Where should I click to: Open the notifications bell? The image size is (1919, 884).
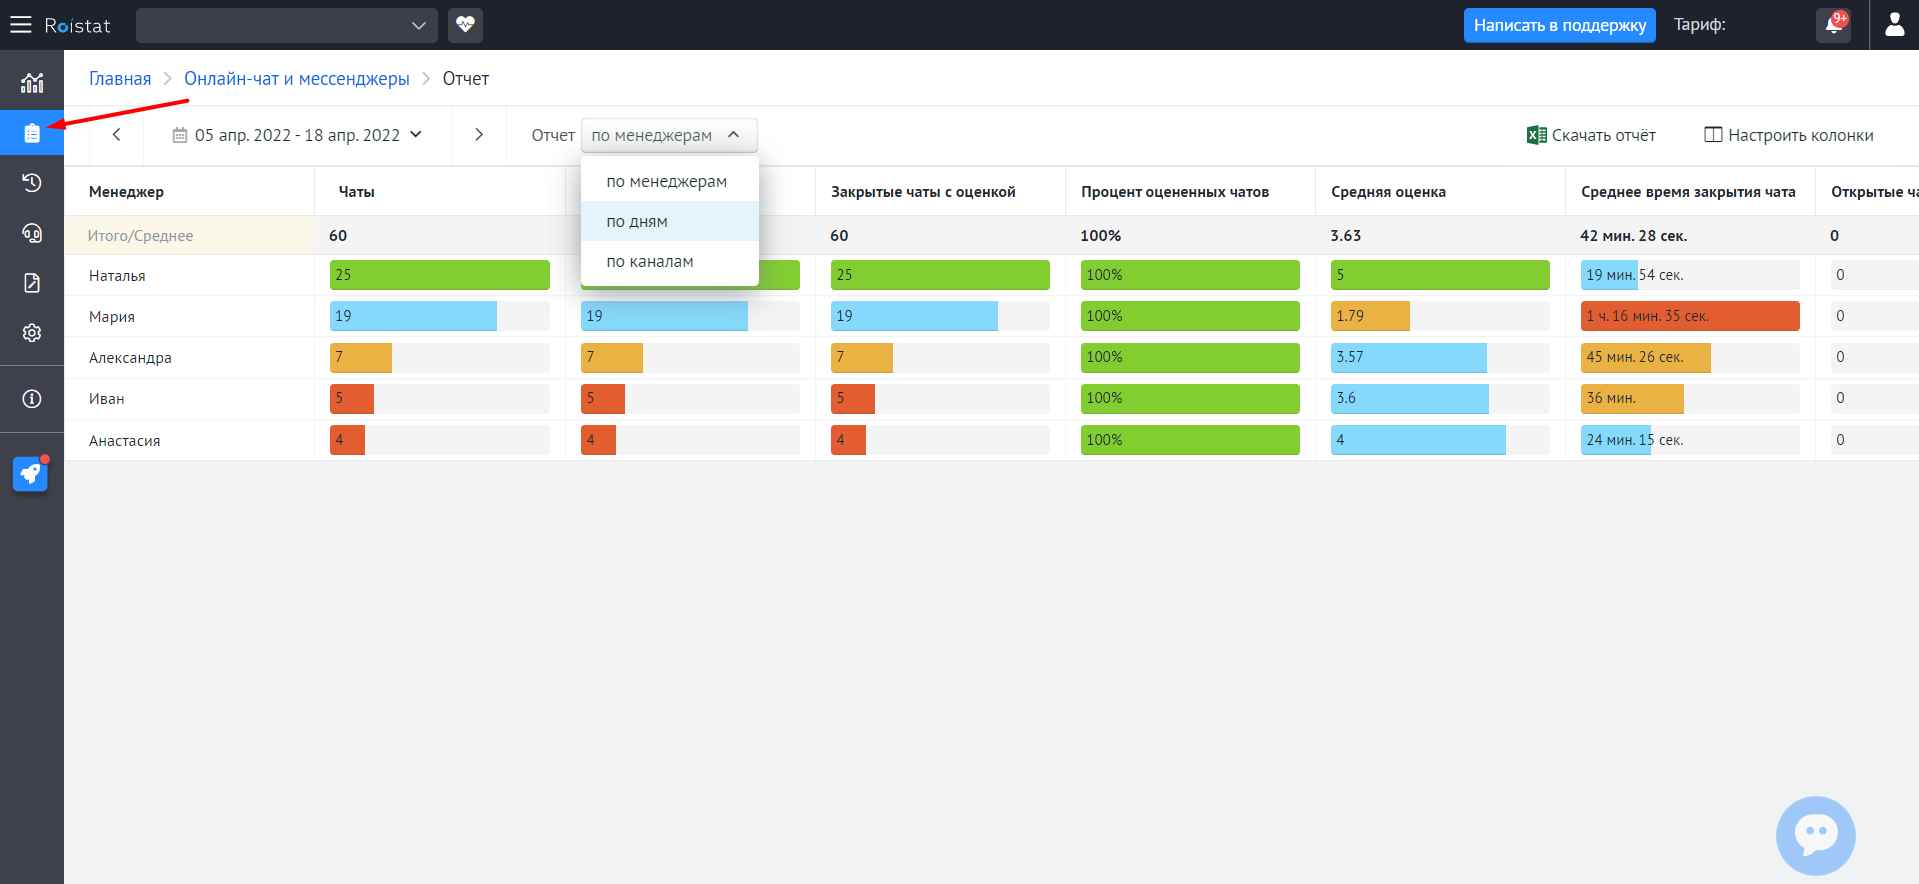click(x=1833, y=25)
